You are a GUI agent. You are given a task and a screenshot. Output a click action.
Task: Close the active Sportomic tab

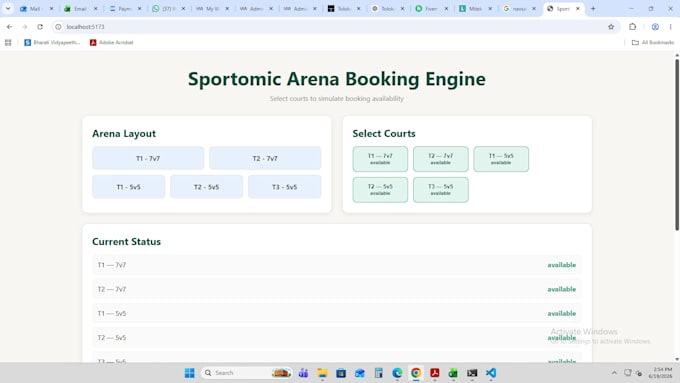coord(578,9)
